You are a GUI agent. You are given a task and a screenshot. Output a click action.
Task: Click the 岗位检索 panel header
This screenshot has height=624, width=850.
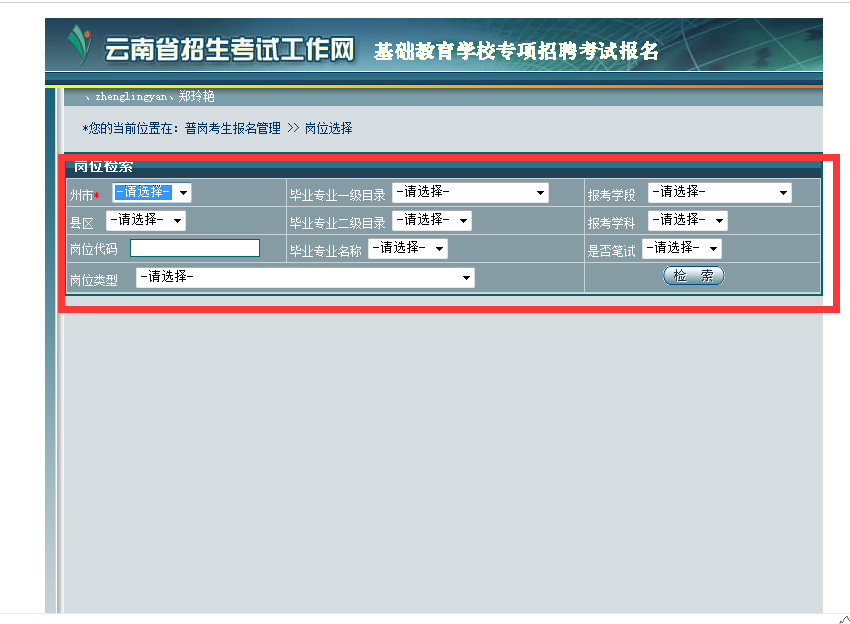(x=104, y=167)
